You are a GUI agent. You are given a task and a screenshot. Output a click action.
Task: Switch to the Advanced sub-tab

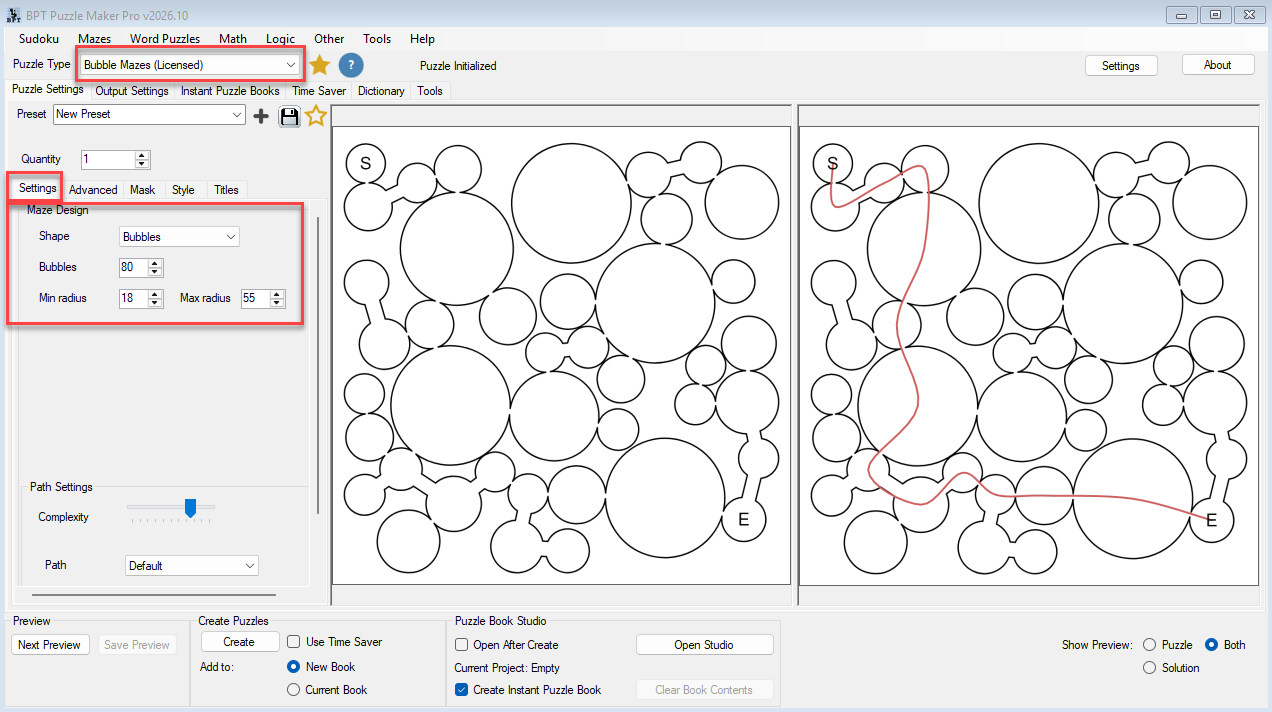93,190
